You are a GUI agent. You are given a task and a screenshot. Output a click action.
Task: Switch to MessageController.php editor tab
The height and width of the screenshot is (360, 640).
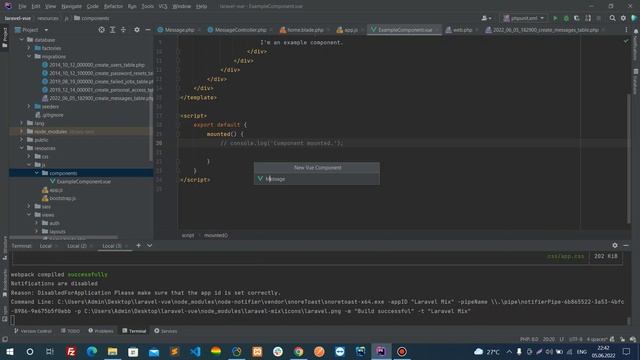(x=240, y=30)
